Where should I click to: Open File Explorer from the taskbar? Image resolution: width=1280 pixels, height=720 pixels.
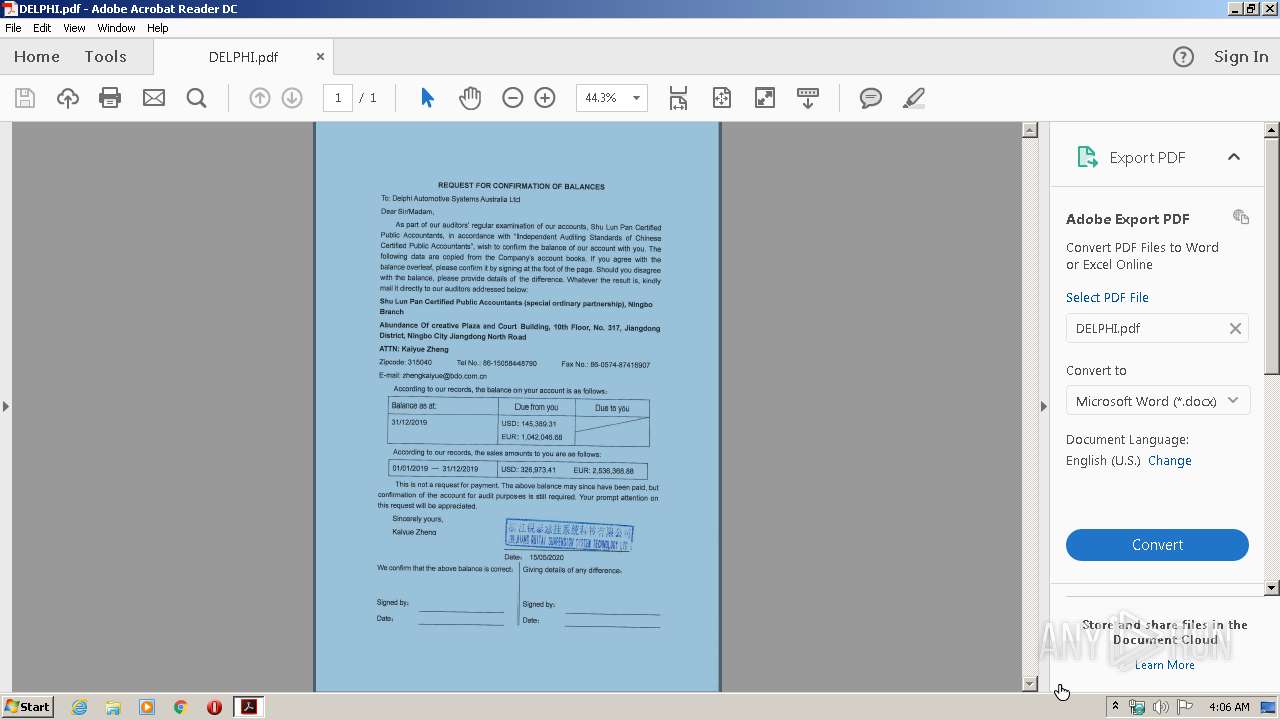[113, 707]
